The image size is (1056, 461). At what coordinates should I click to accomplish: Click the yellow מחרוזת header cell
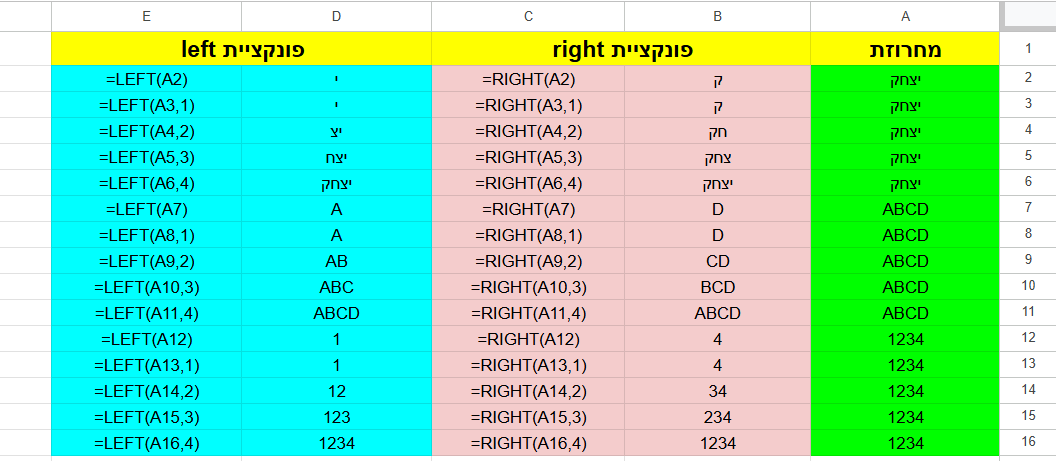coord(905,48)
